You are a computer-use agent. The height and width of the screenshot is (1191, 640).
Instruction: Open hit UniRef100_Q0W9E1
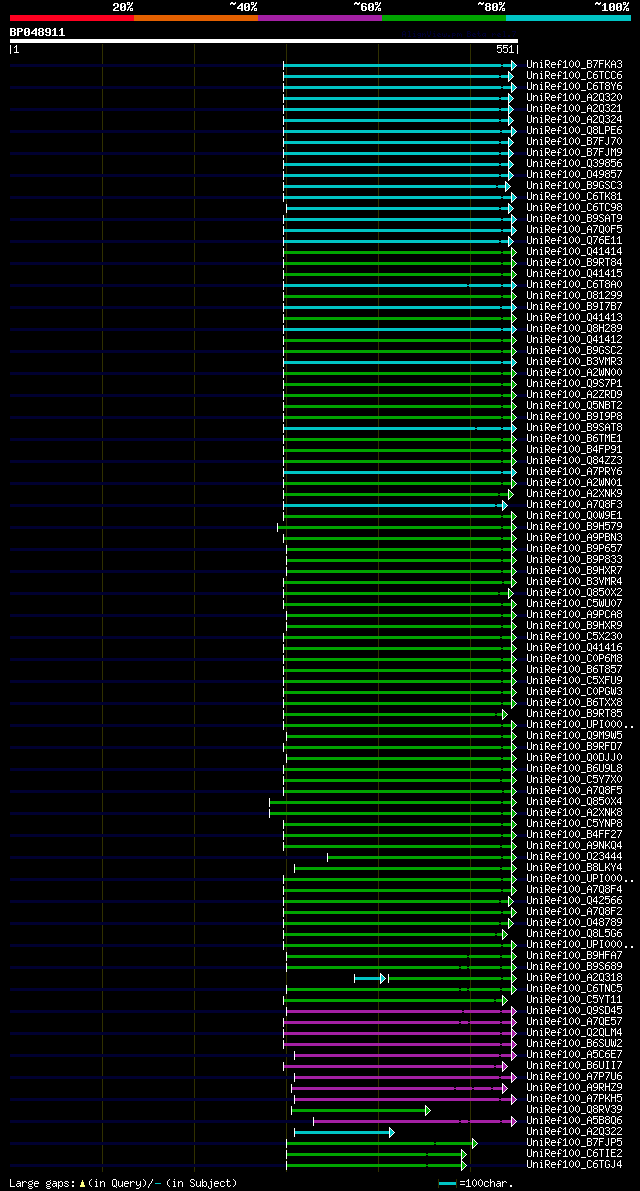(574, 516)
